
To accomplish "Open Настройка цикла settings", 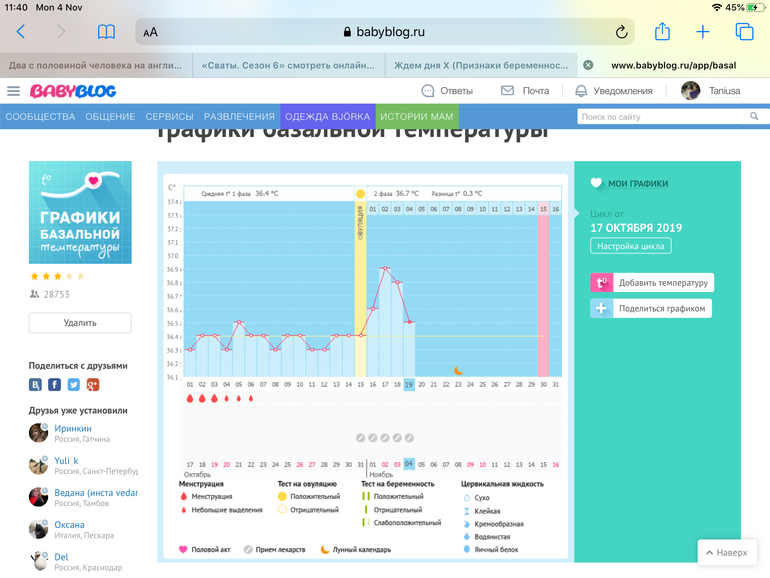I will (x=630, y=246).
